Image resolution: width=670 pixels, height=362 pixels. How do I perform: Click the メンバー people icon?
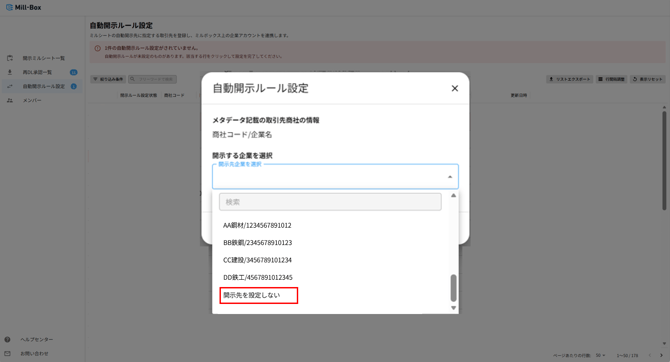(x=10, y=100)
